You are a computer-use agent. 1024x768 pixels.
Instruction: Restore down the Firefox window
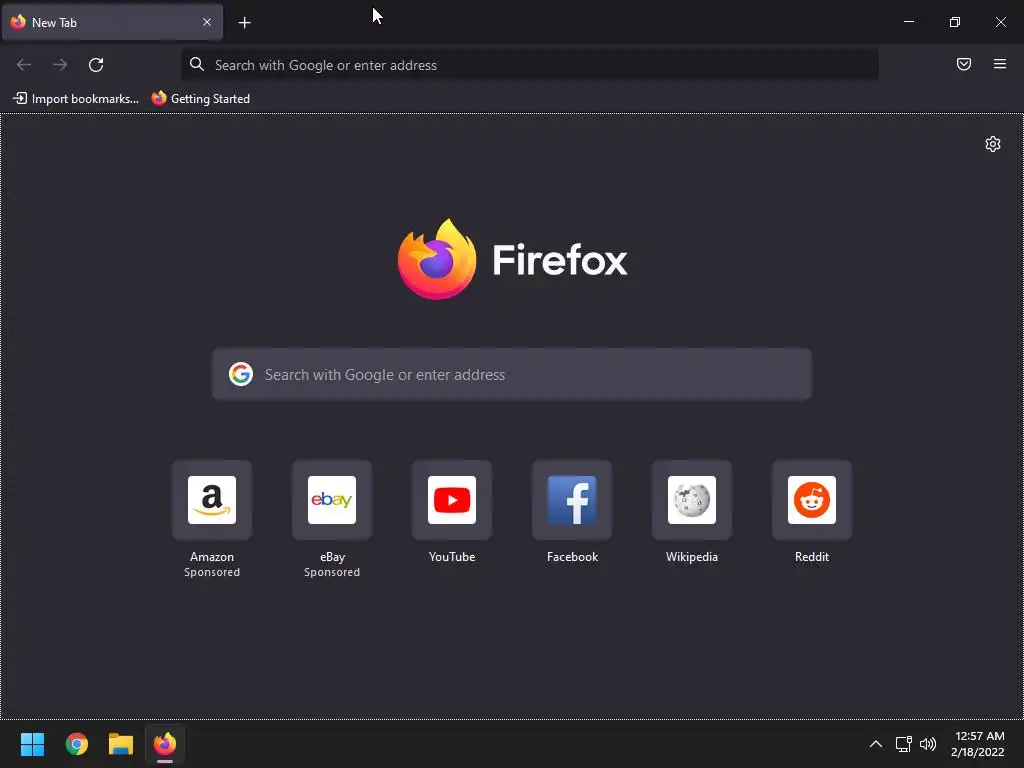point(955,22)
